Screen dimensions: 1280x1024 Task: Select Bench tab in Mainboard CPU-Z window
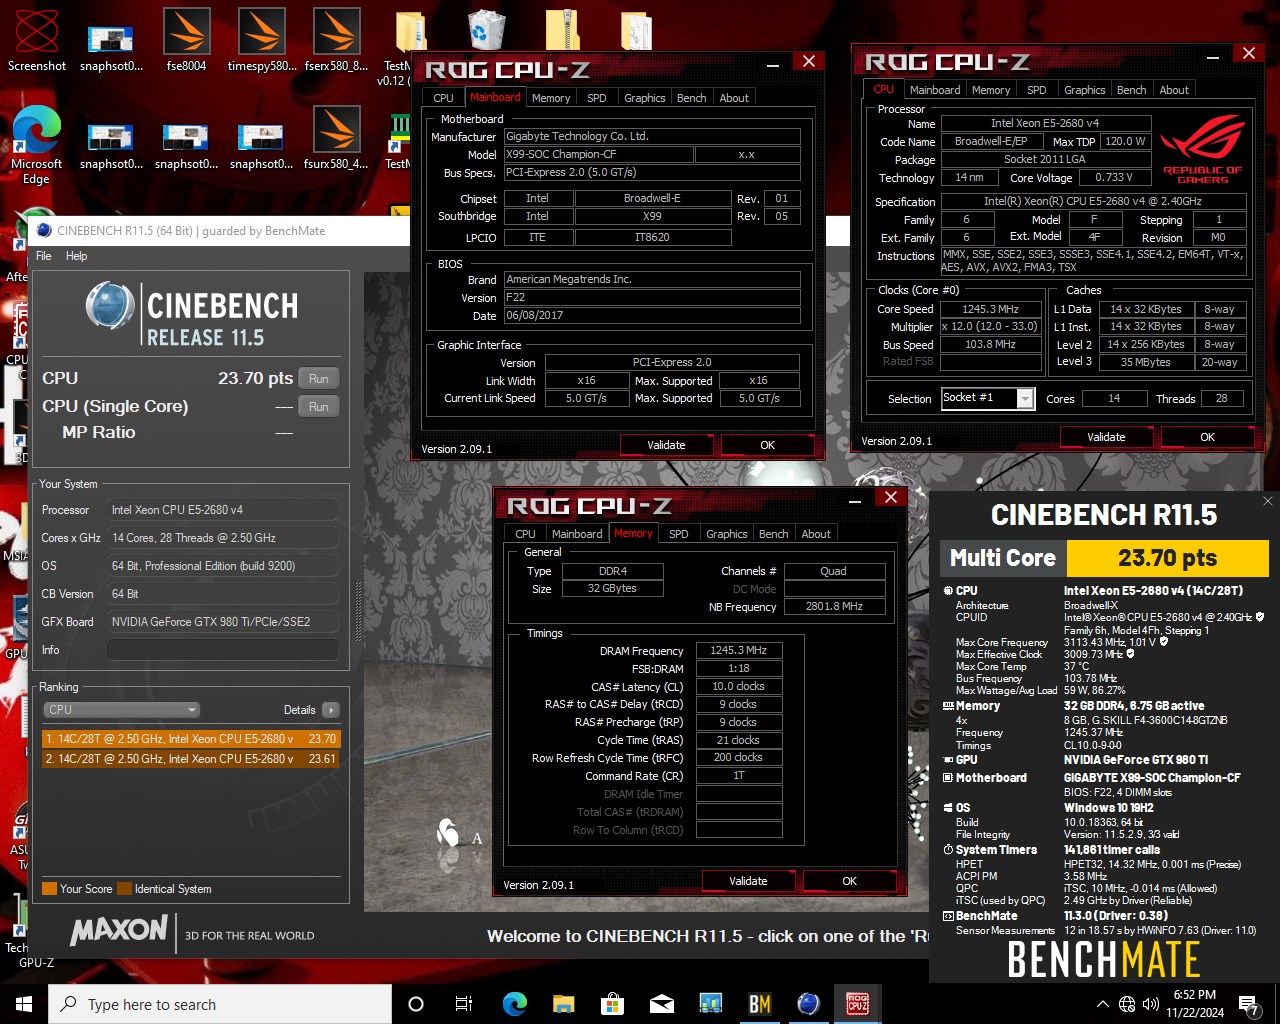click(692, 98)
